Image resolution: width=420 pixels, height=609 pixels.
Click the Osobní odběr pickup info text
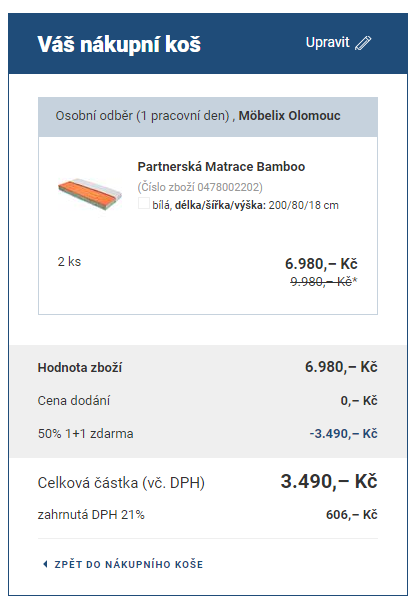pyautogui.click(x=142, y=116)
